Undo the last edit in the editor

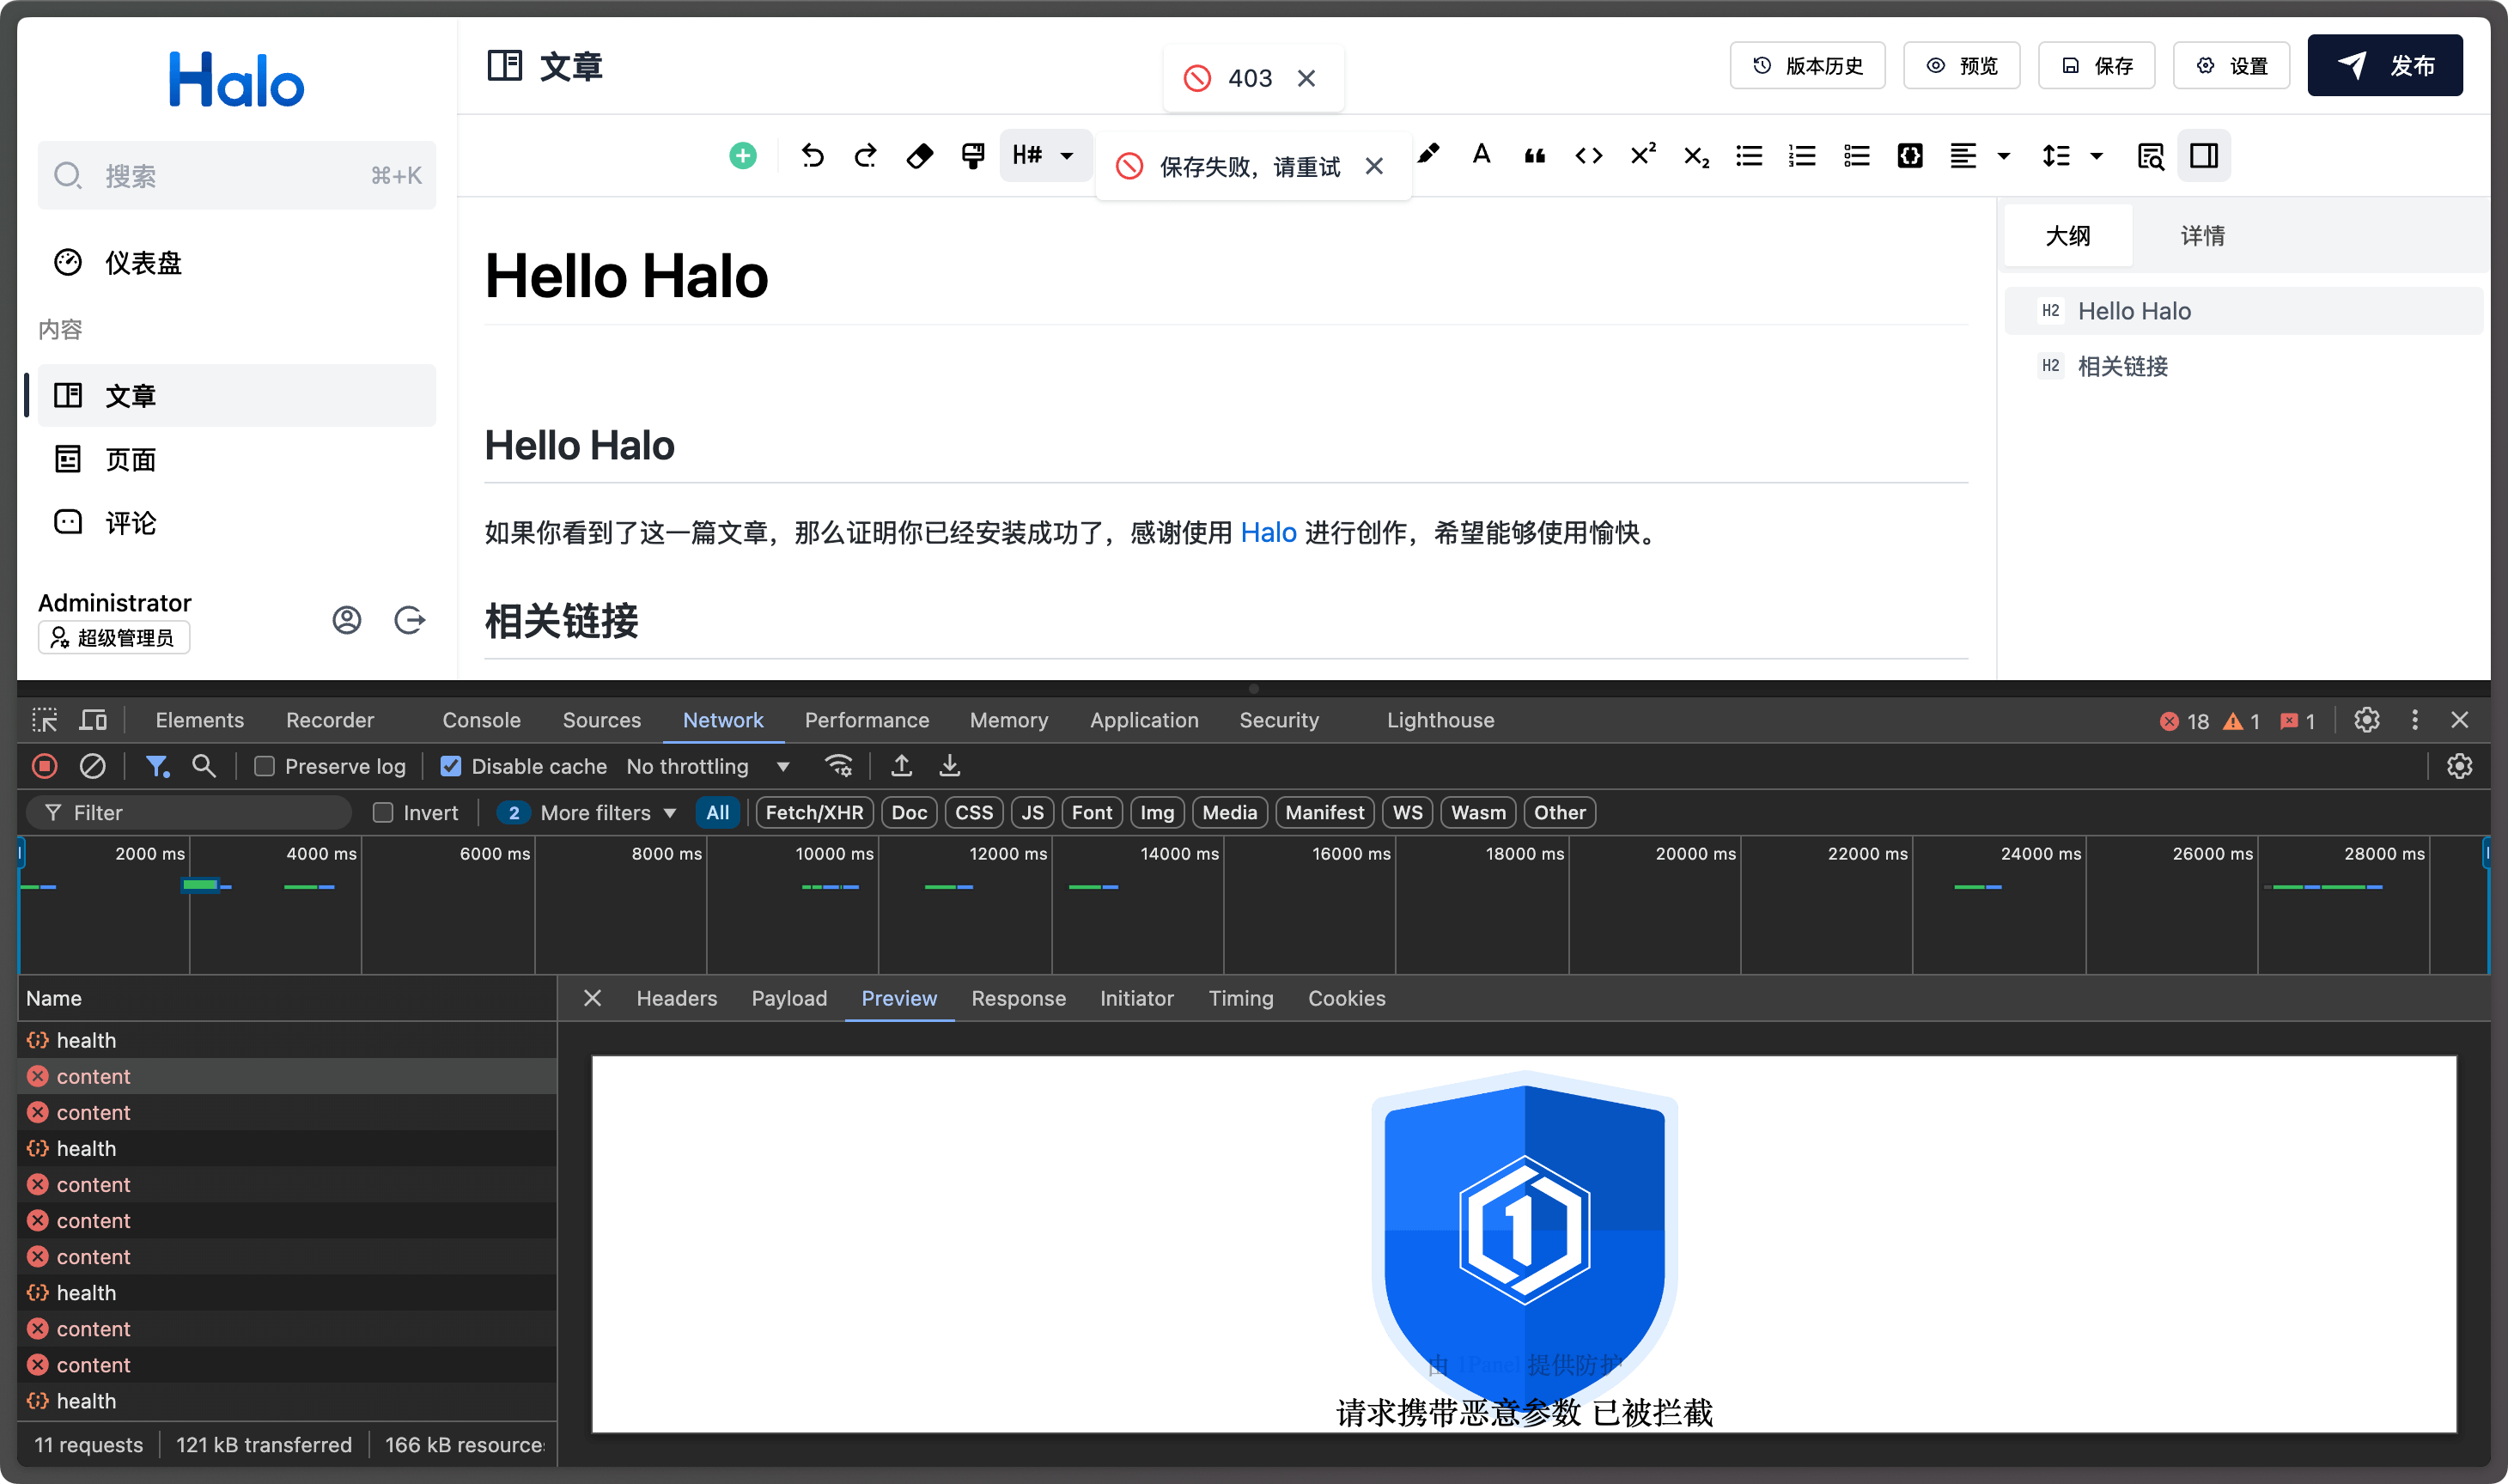812,156
